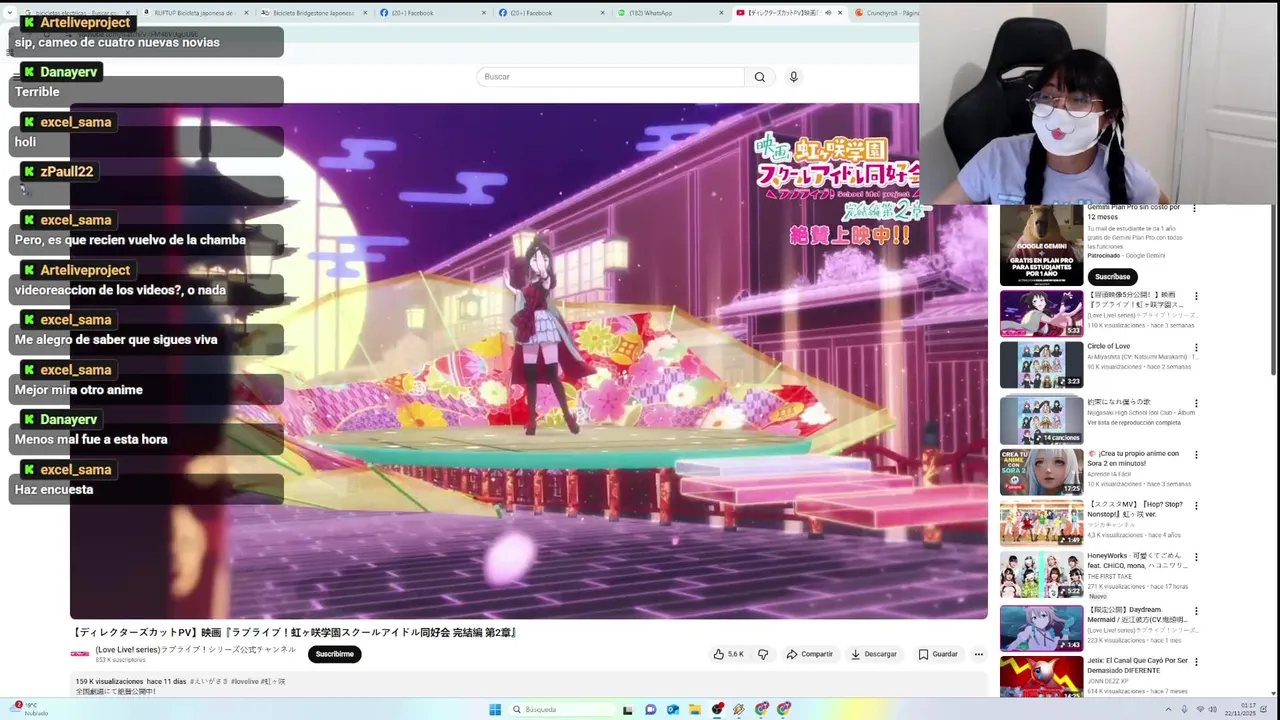Open Google Gemini ad thumbnail
Viewport: 1280px width, 720px height.
pyautogui.click(x=1041, y=246)
